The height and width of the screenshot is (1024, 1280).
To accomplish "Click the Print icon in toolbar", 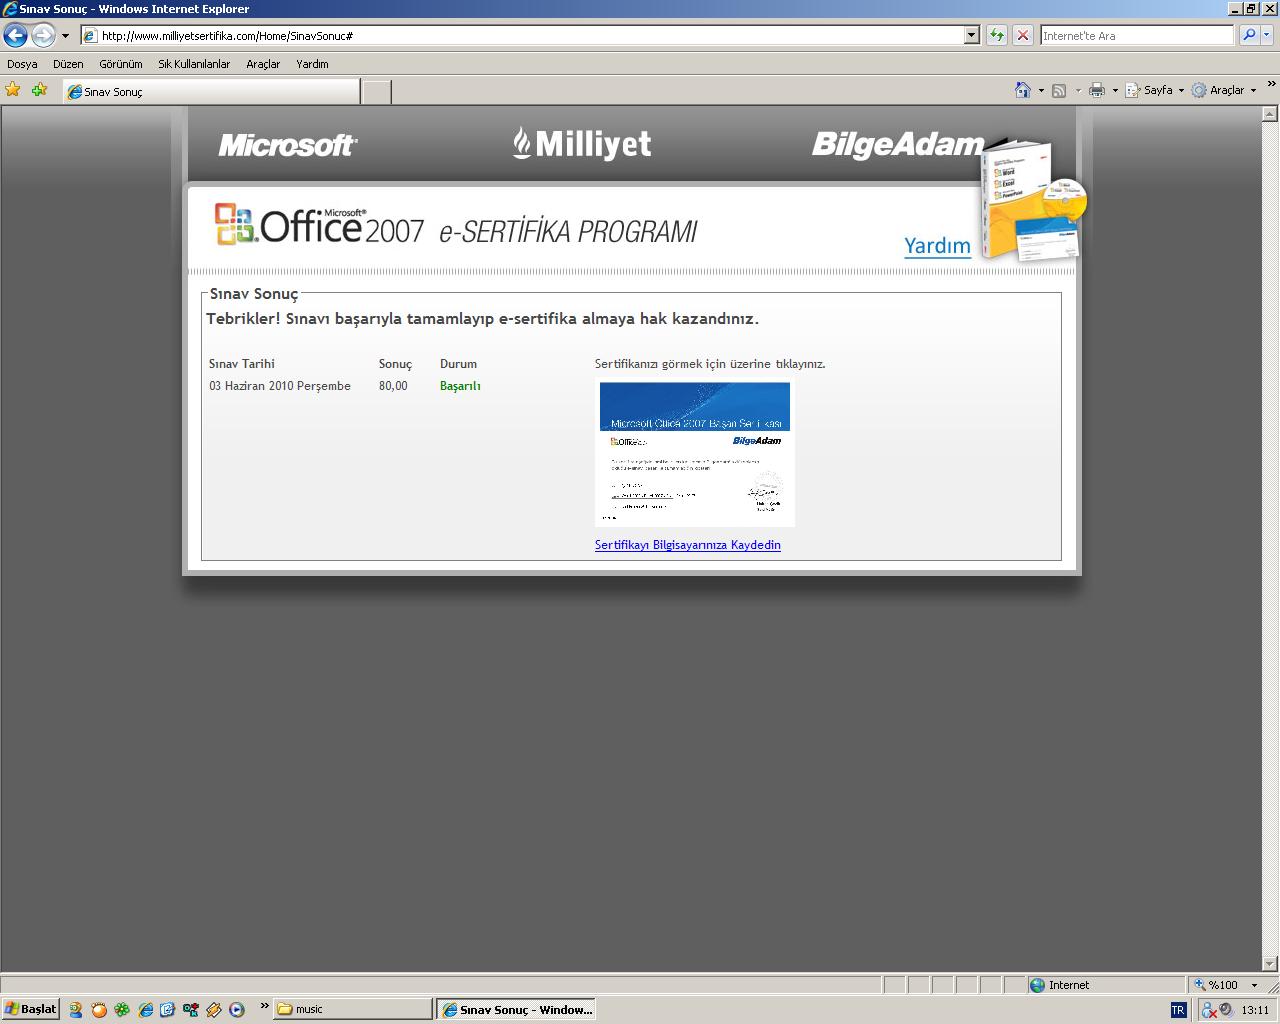I will click(x=1096, y=90).
